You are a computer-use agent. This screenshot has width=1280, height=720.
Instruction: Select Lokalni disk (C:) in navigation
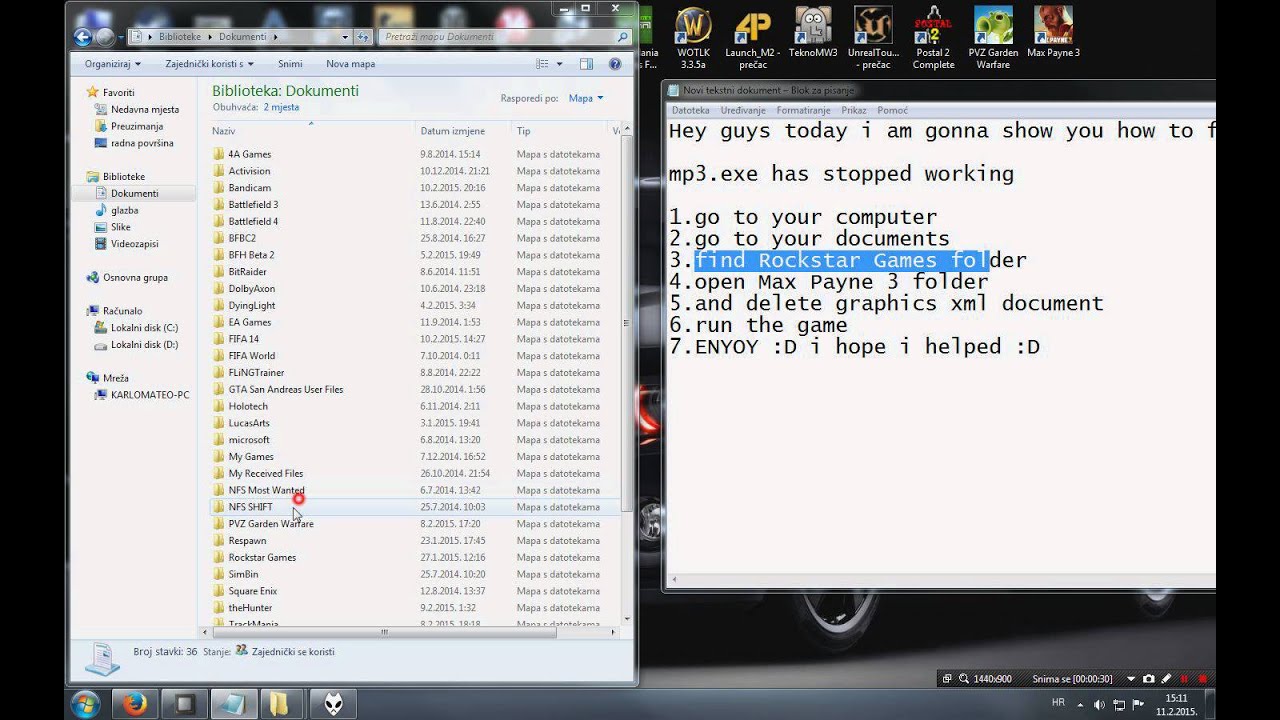coord(137,328)
